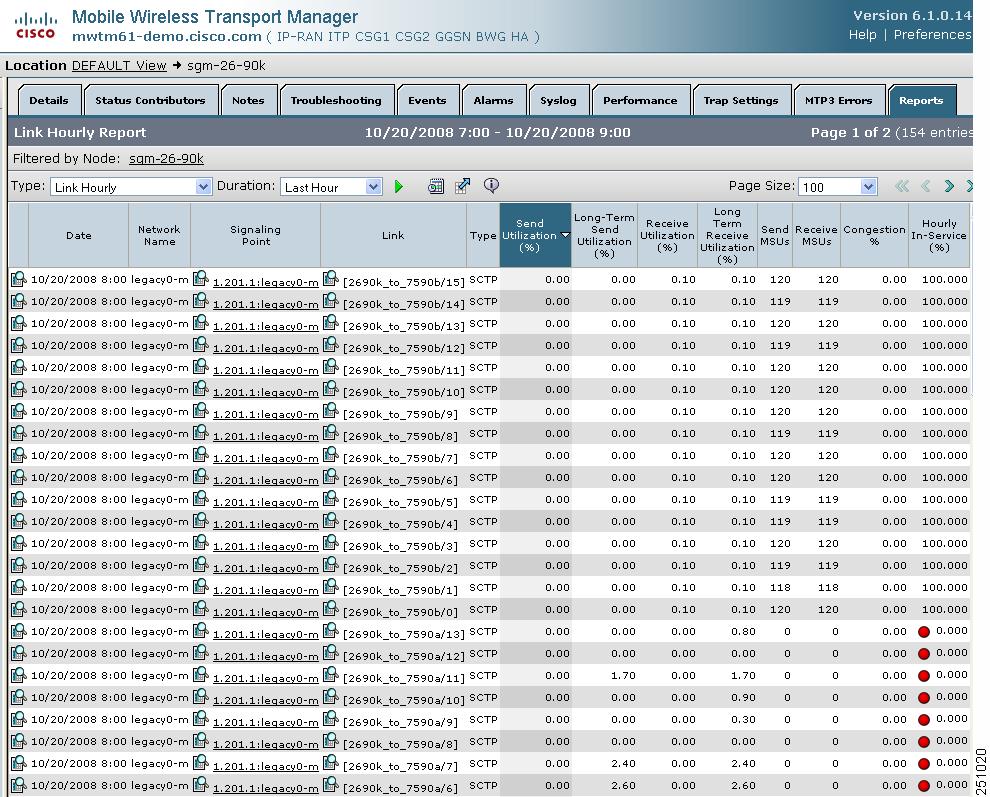Open row icon left of date for 2690k_to_7590b/6
The width and height of the screenshot is (990, 797).
18,477
